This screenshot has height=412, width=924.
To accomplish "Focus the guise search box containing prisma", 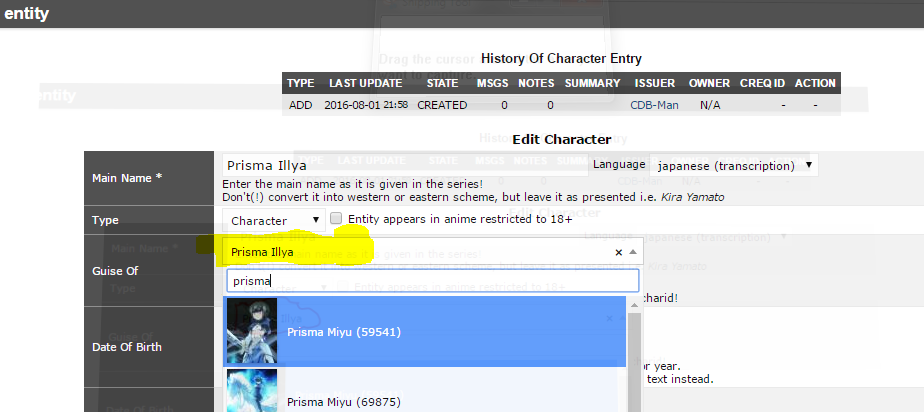I will [x=432, y=282].
